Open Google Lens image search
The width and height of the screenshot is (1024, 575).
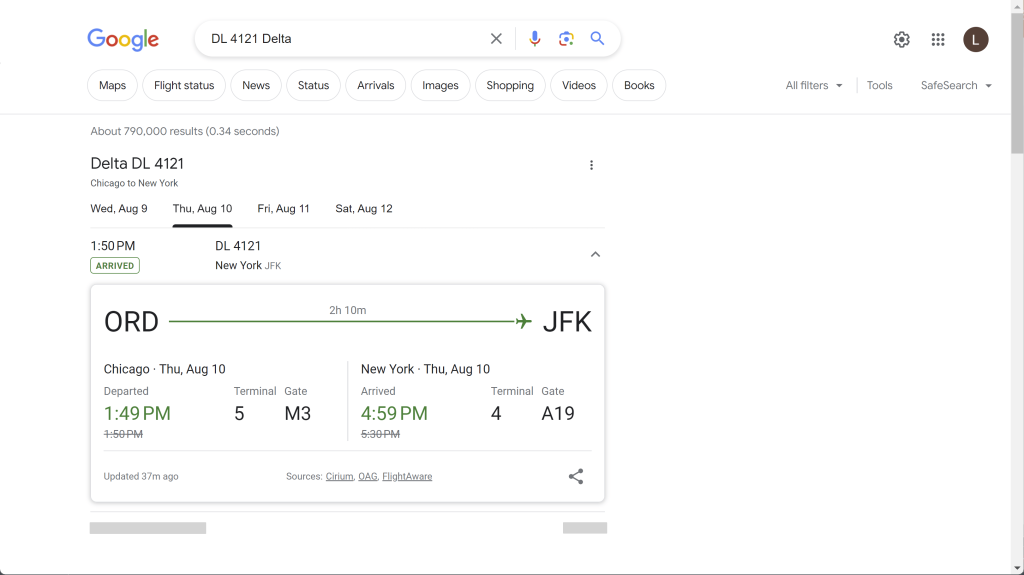coord(566,39)
